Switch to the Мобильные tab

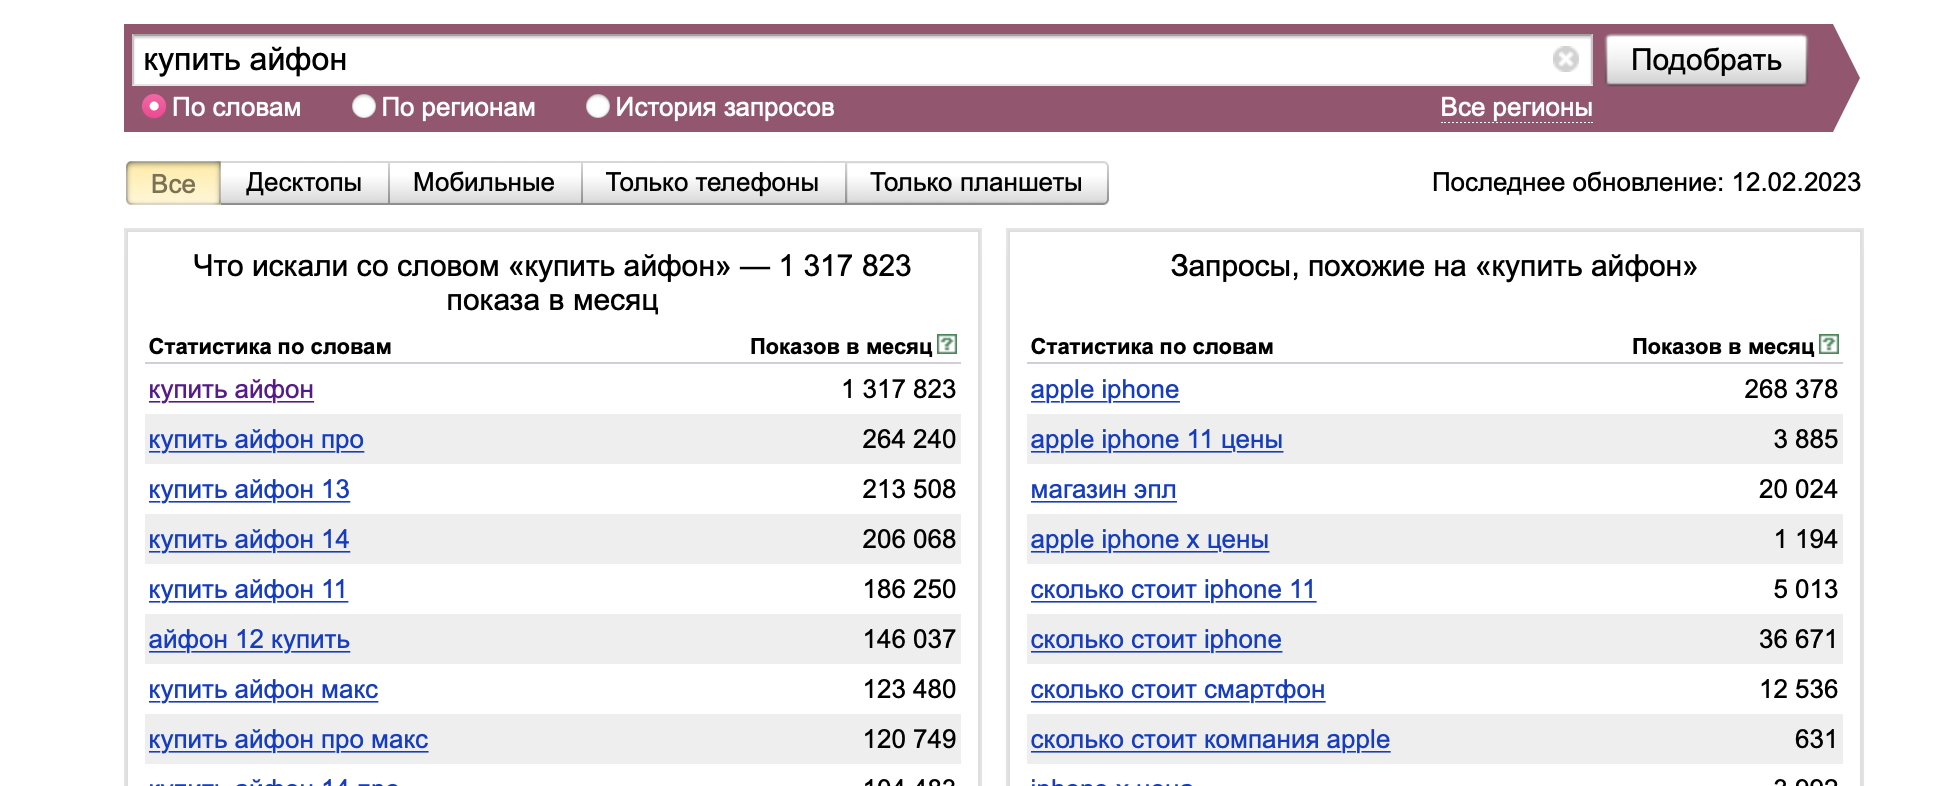pos(484,183)
